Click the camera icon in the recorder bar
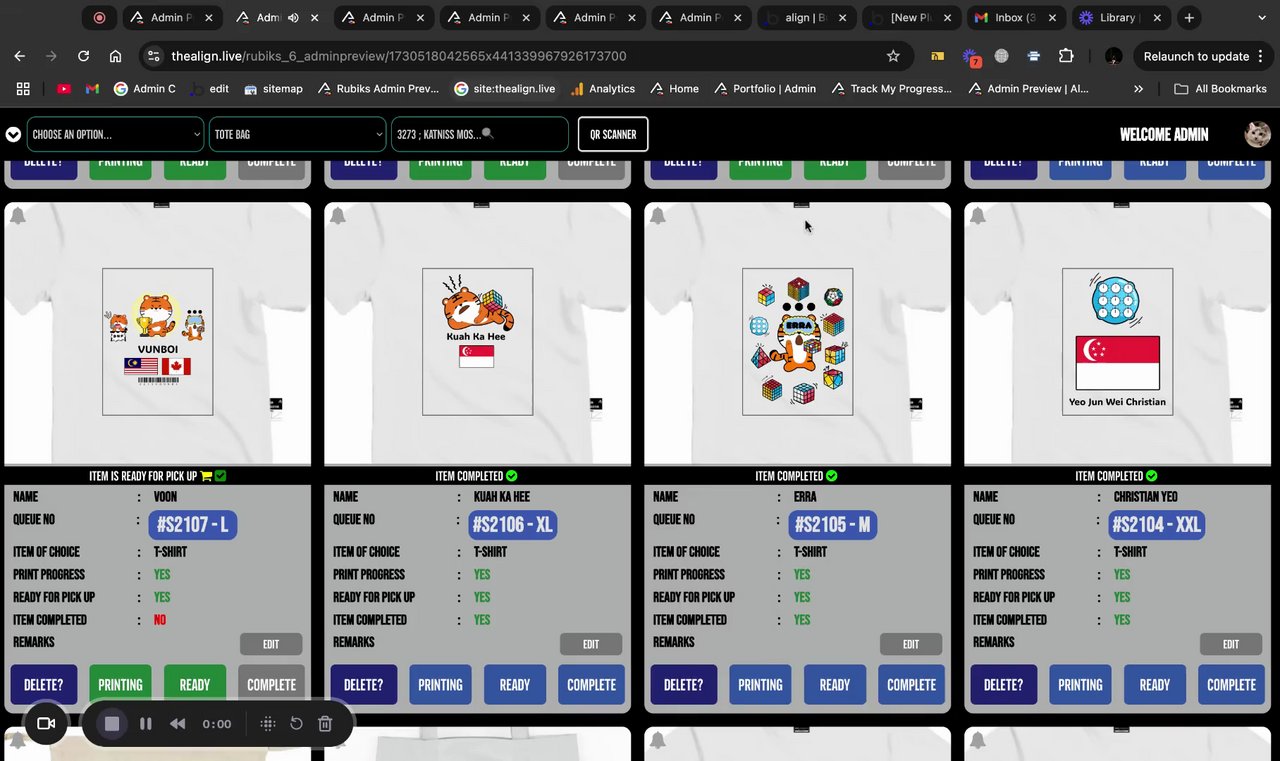The width and height of the screenshot is (1280, 761). (45, 723)
